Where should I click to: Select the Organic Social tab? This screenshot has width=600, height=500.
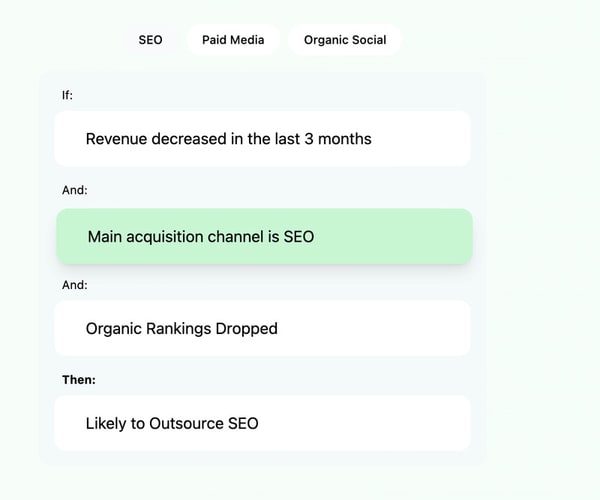[345, 40]
